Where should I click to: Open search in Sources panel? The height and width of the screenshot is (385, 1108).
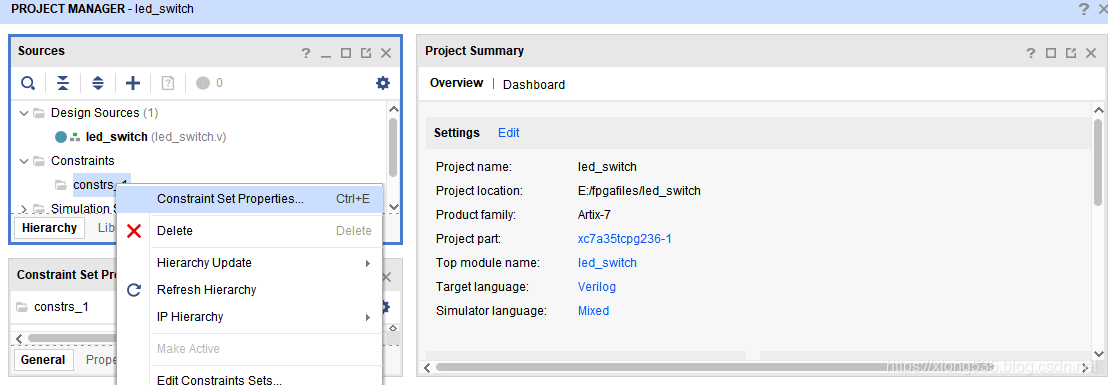[x=28, y=83]
